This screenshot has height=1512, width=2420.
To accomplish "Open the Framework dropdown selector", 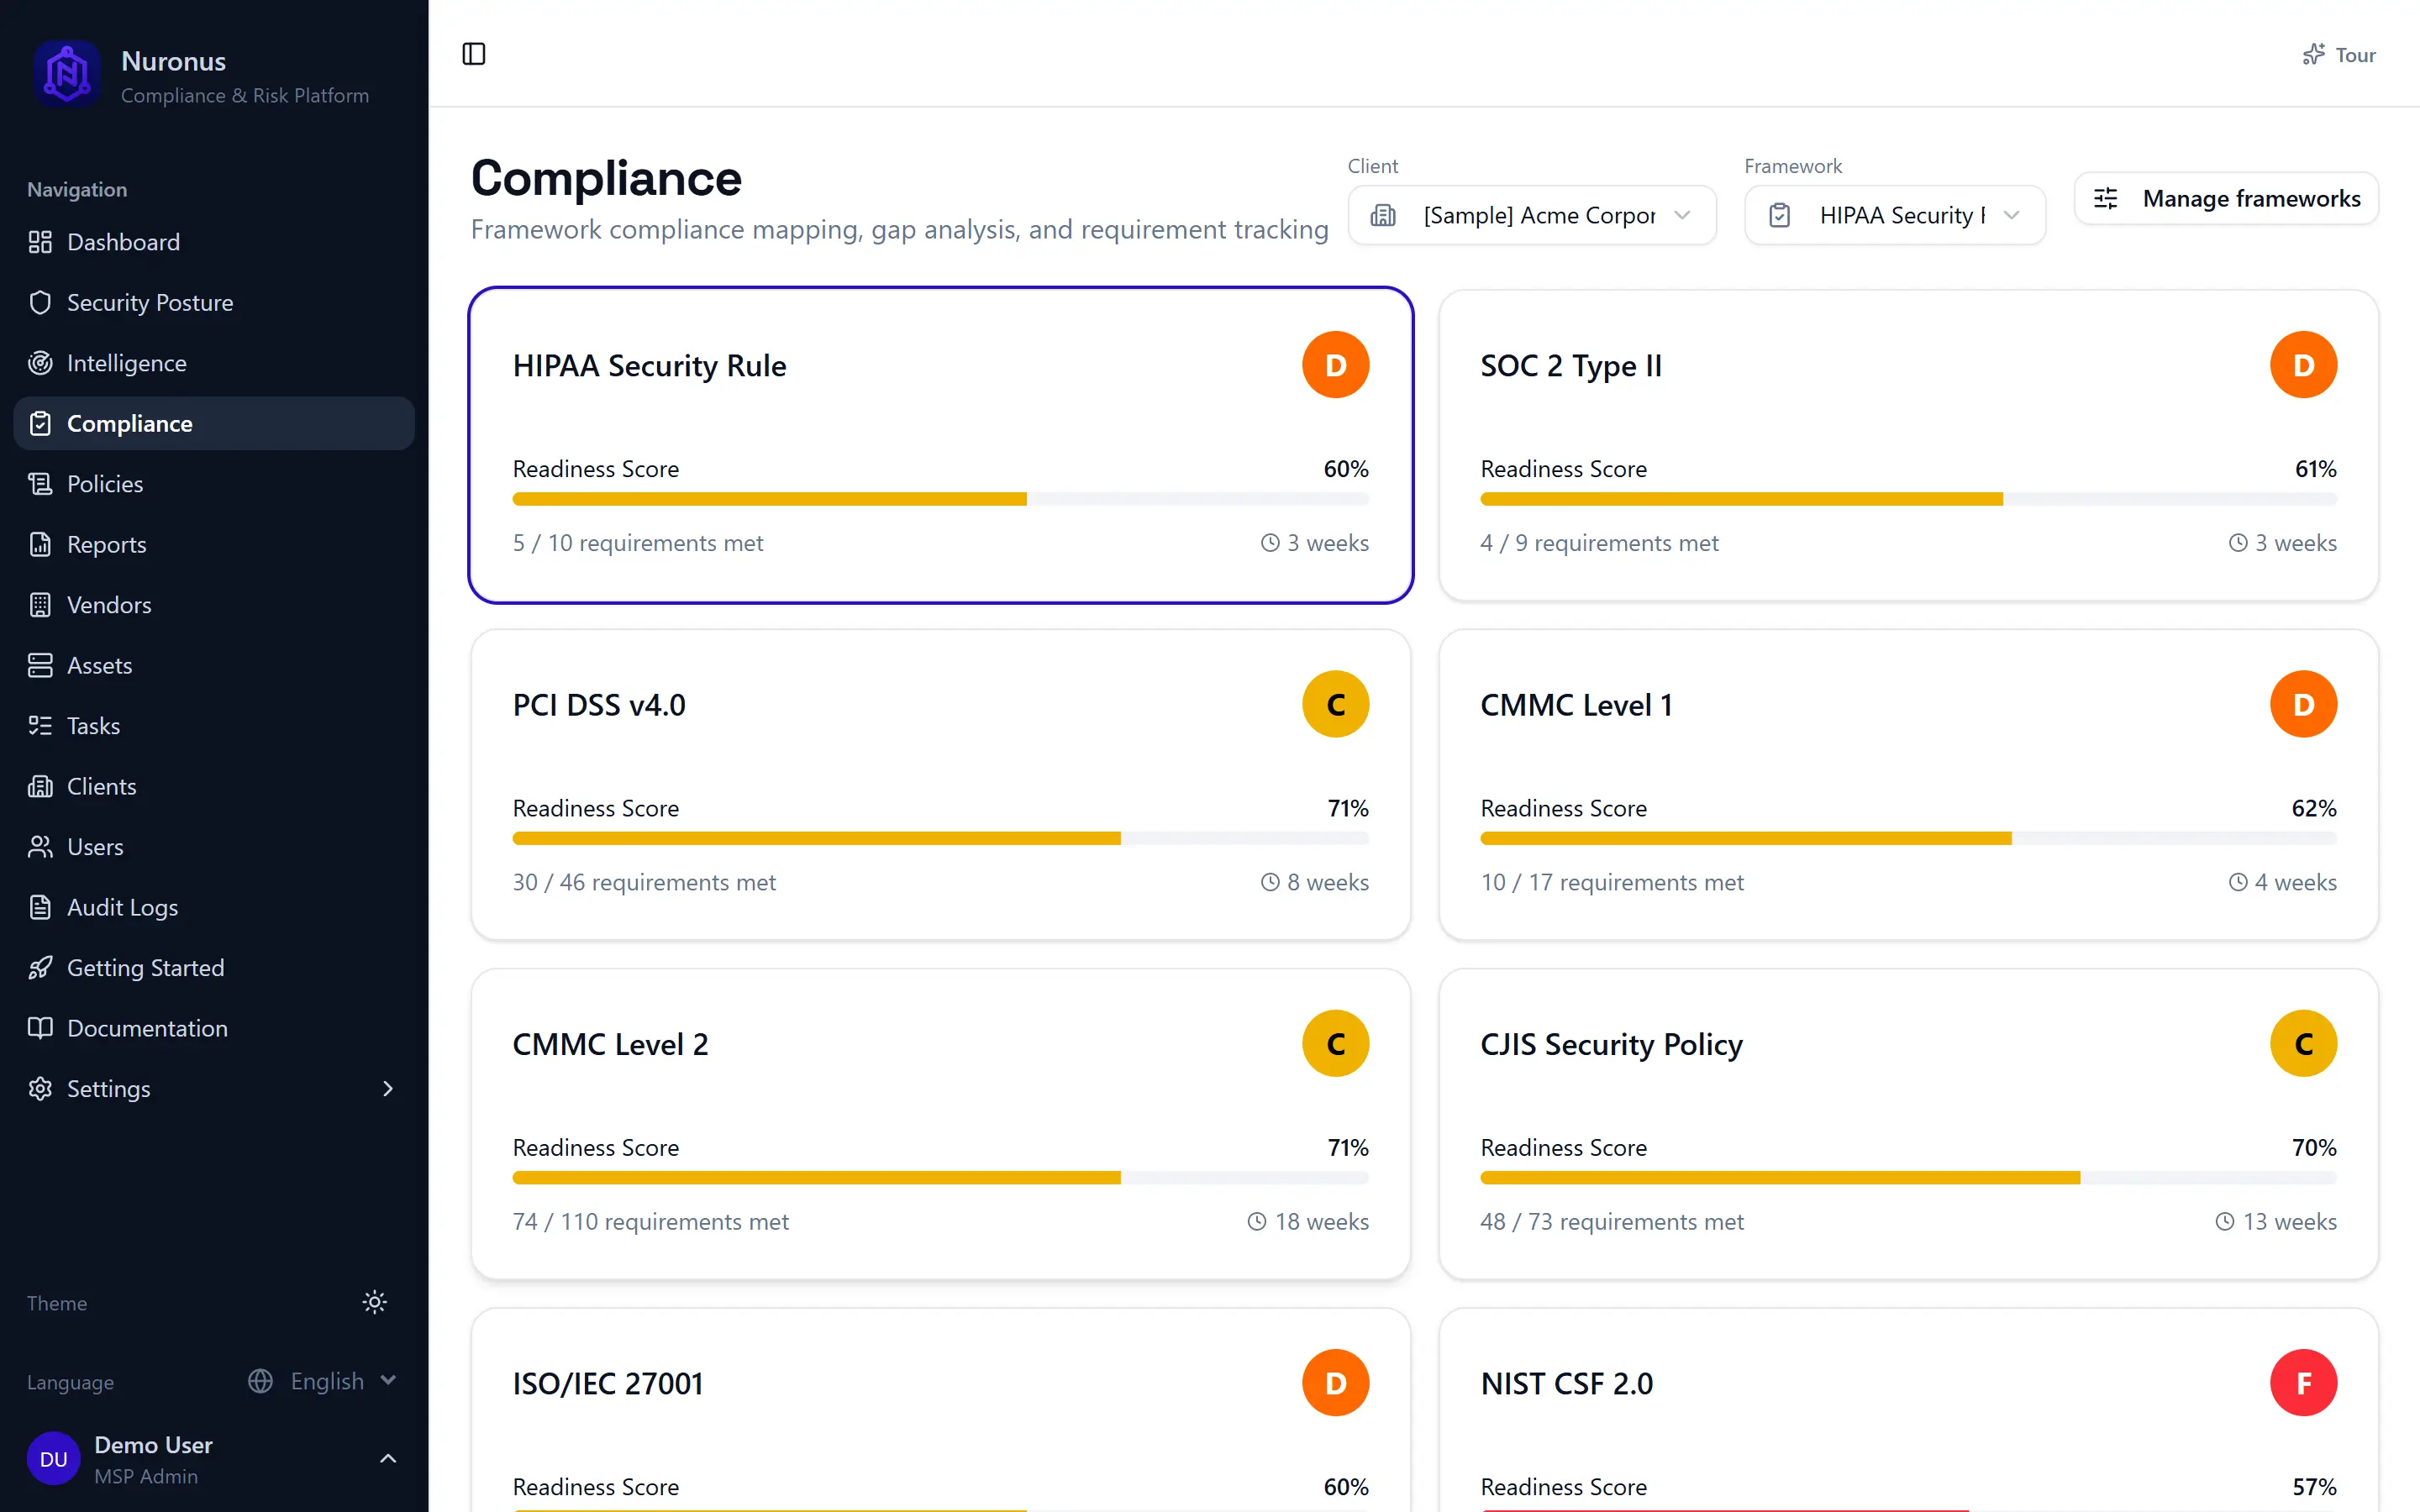I will pyautogui.click(x=1894, y=215).
